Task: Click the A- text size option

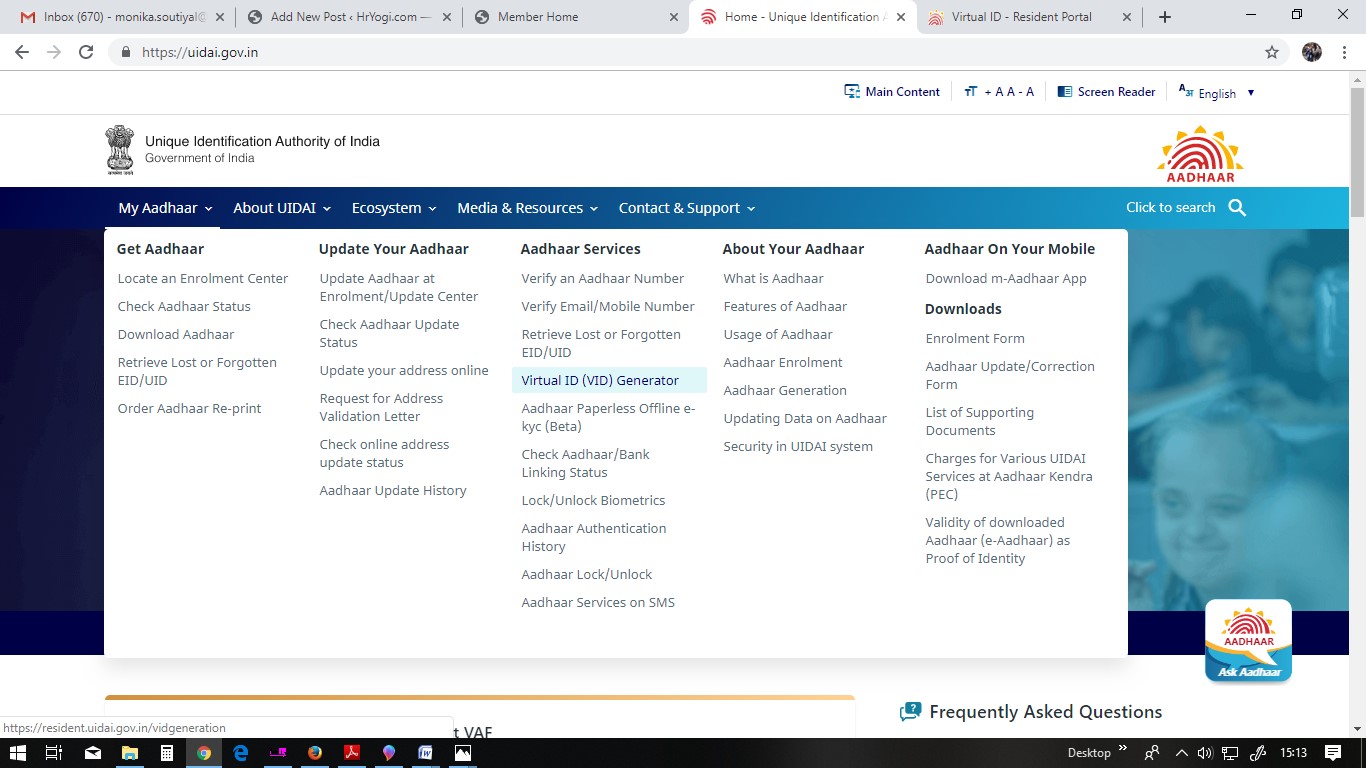Action: point(1026,92)
